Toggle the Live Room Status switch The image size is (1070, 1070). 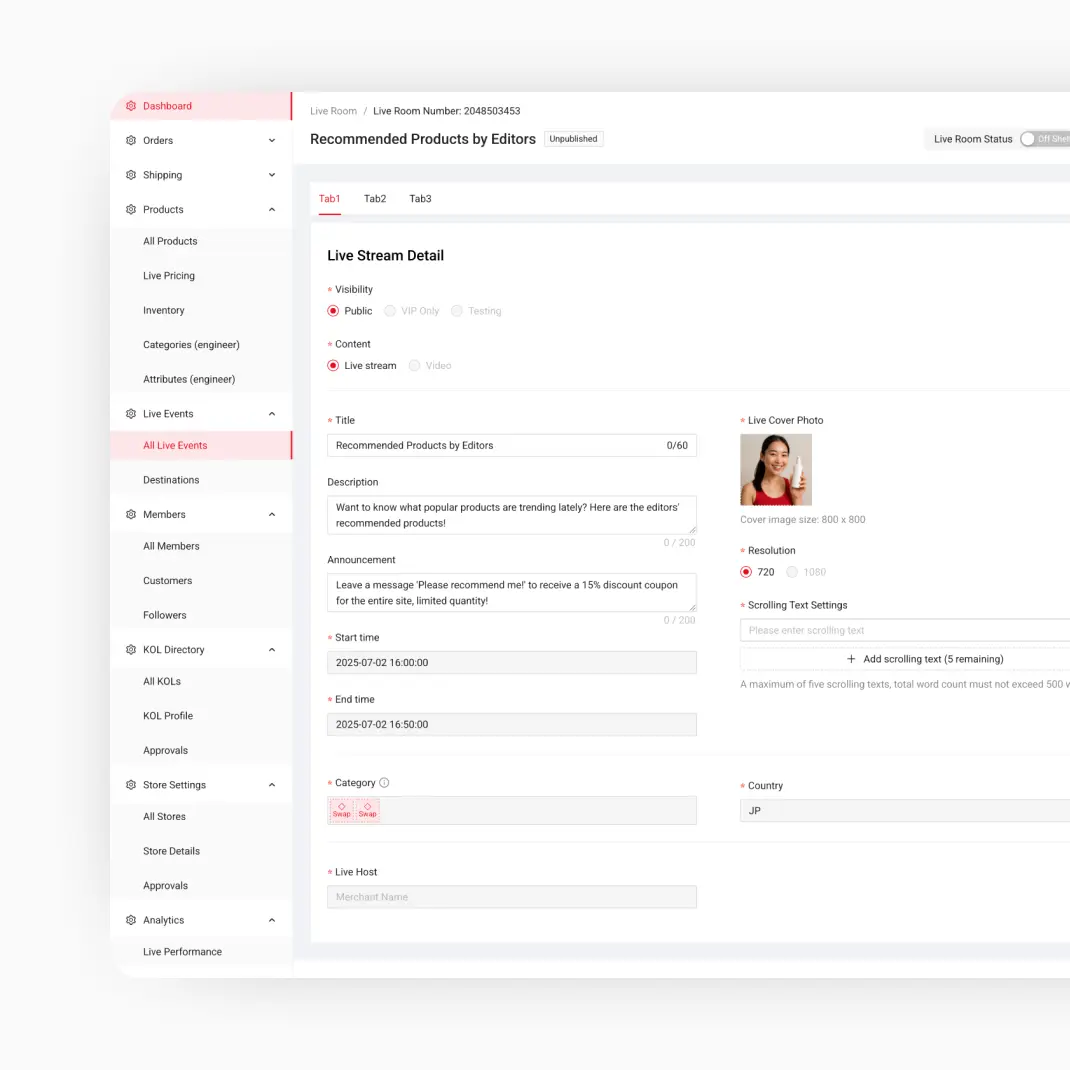click(x=1030, y=139)
